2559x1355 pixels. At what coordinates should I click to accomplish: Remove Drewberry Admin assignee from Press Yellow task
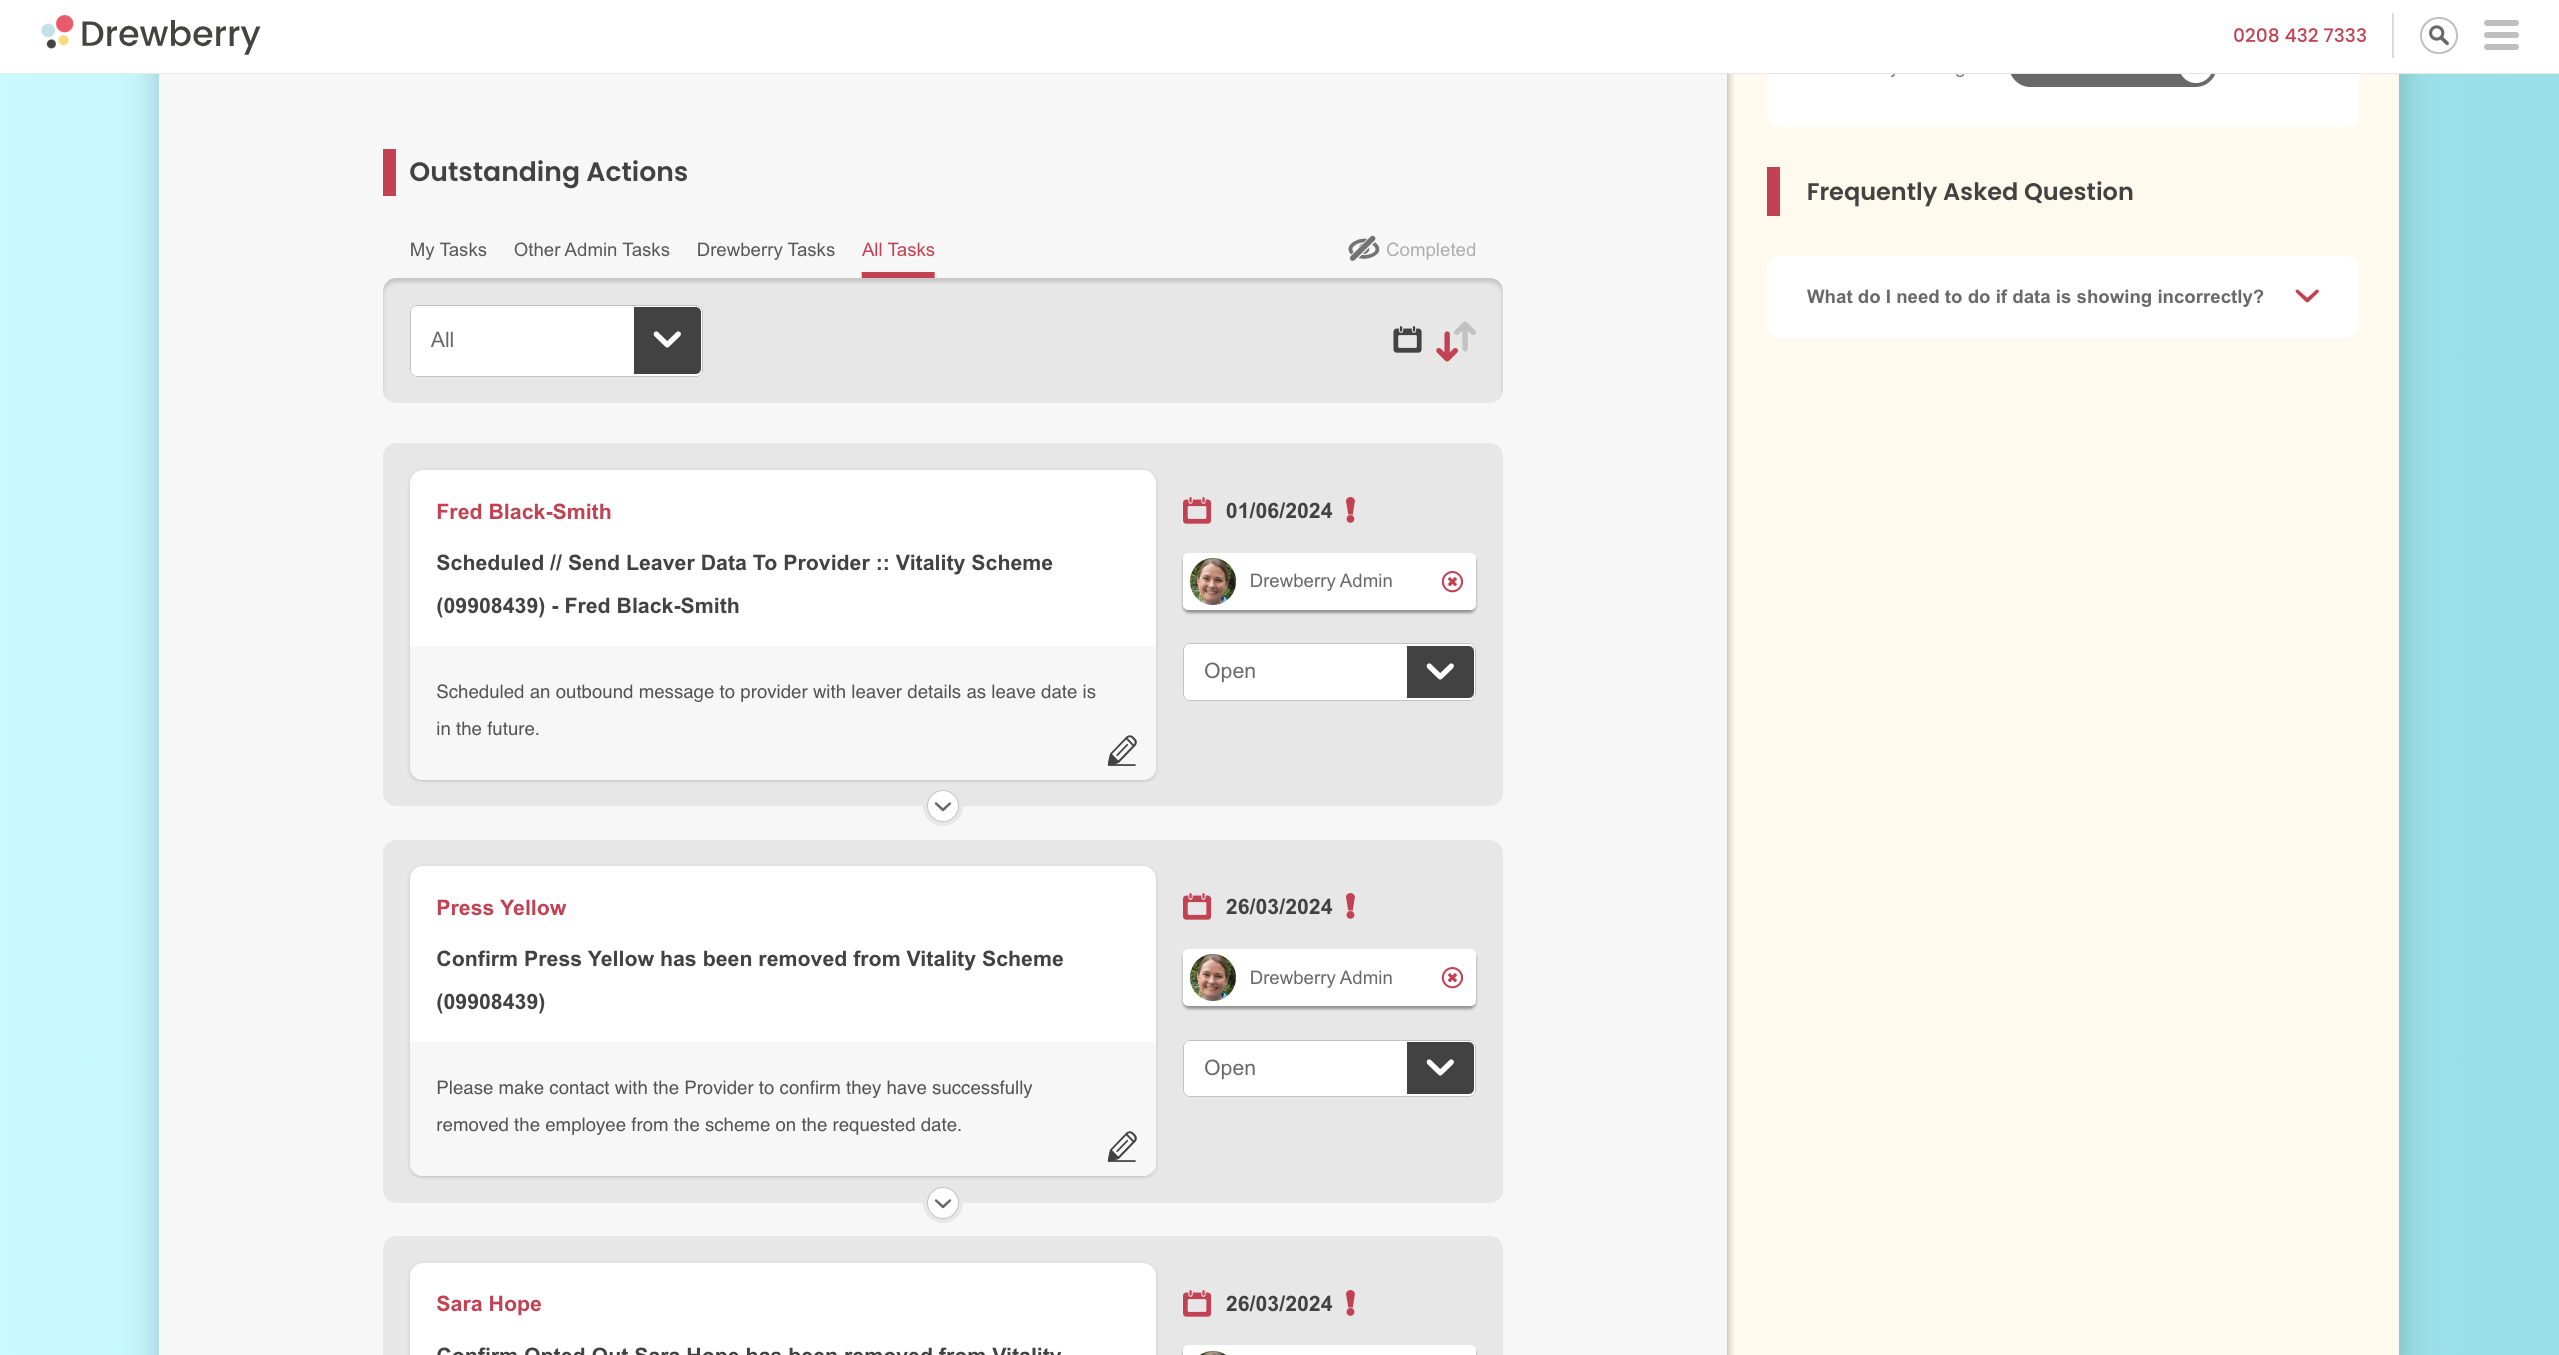tap(1452, 978)
